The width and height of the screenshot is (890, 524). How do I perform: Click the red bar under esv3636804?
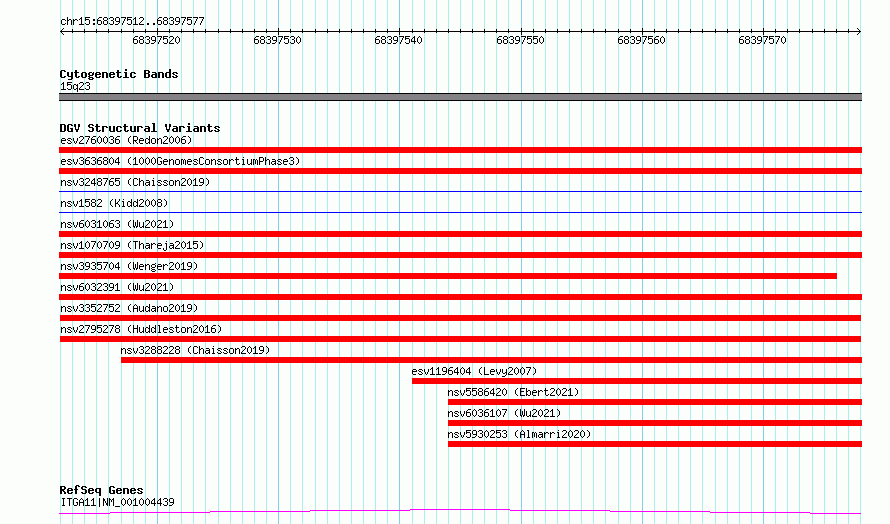tap(460, 171)
